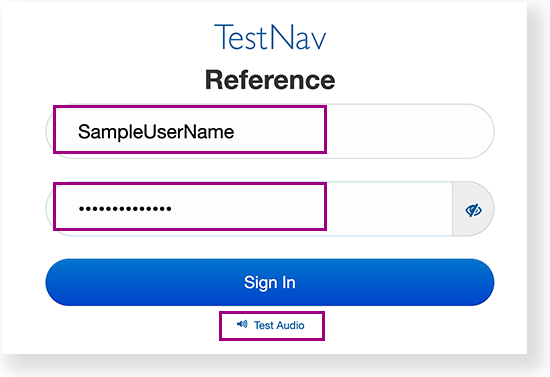This screenshot has height=377, width=550.
Task: Focus the username field containing SampleUserName
Action: [x=270, y=131]
